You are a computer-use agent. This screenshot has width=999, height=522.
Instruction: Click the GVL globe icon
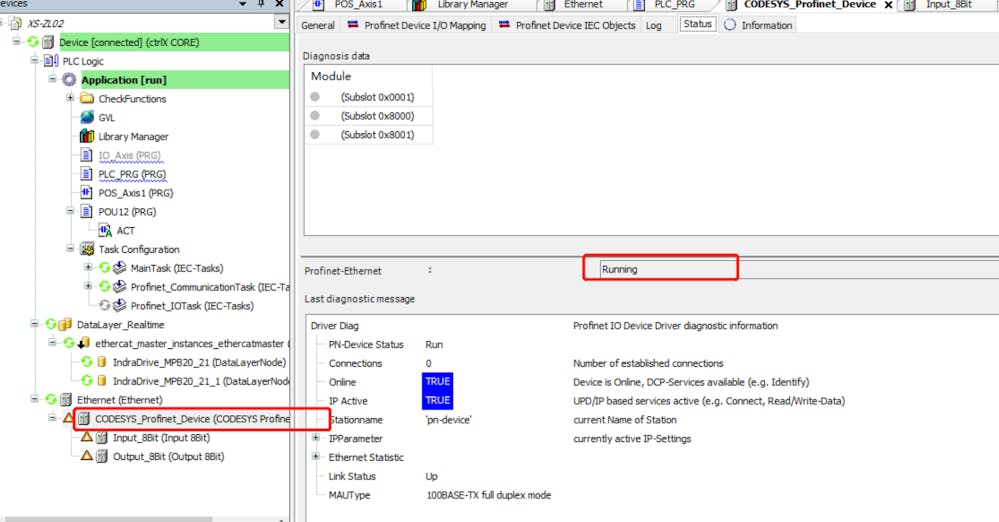87,118
